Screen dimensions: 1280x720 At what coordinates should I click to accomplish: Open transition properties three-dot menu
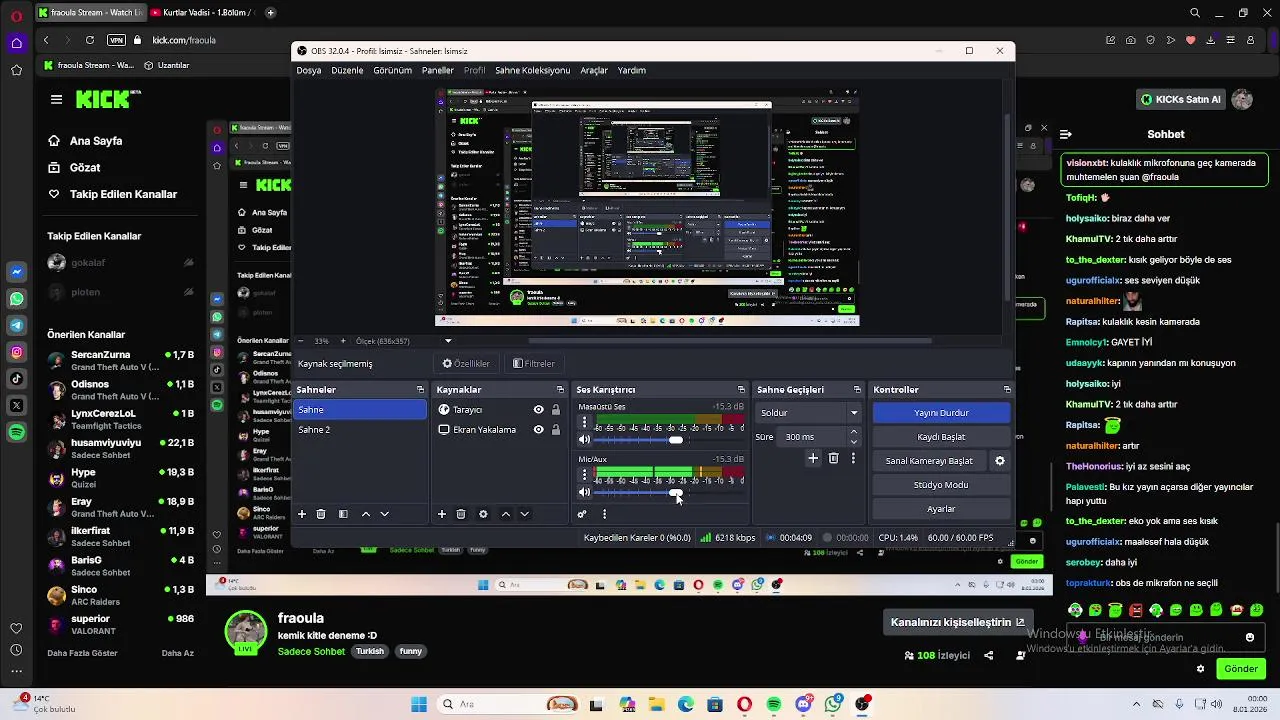point(853,458)
